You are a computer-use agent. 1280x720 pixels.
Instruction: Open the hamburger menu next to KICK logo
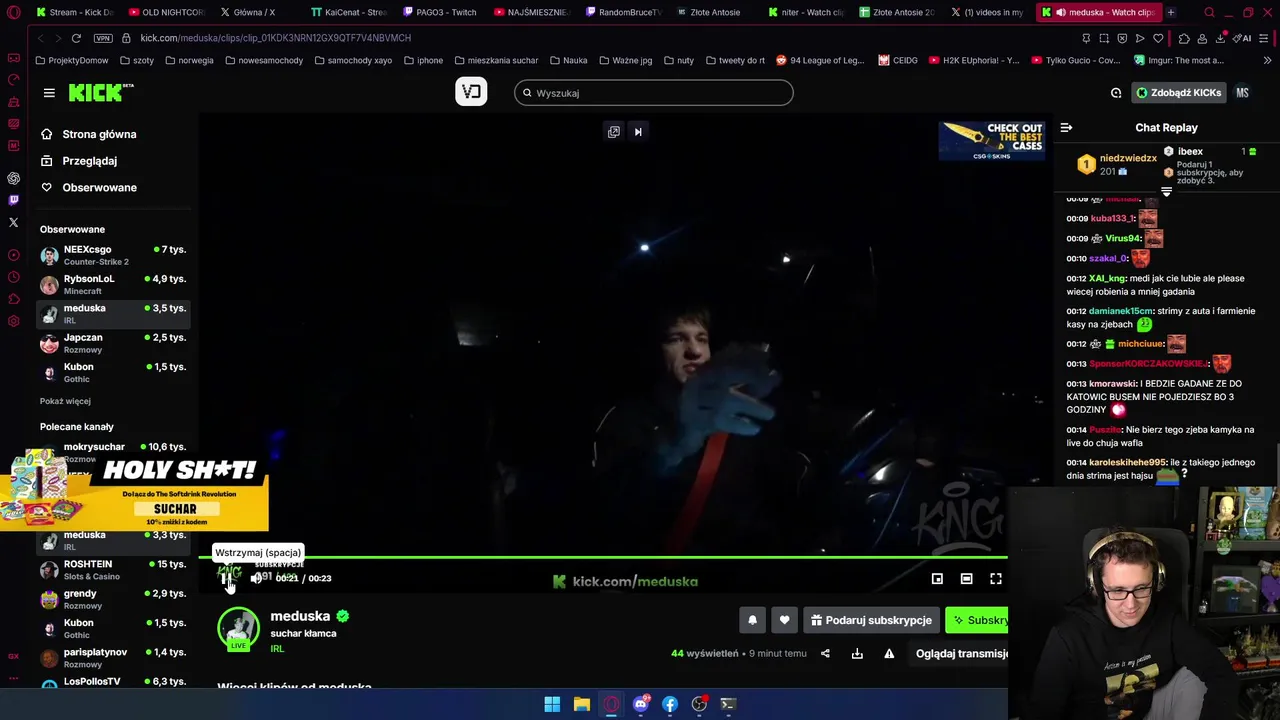[49, 93]
